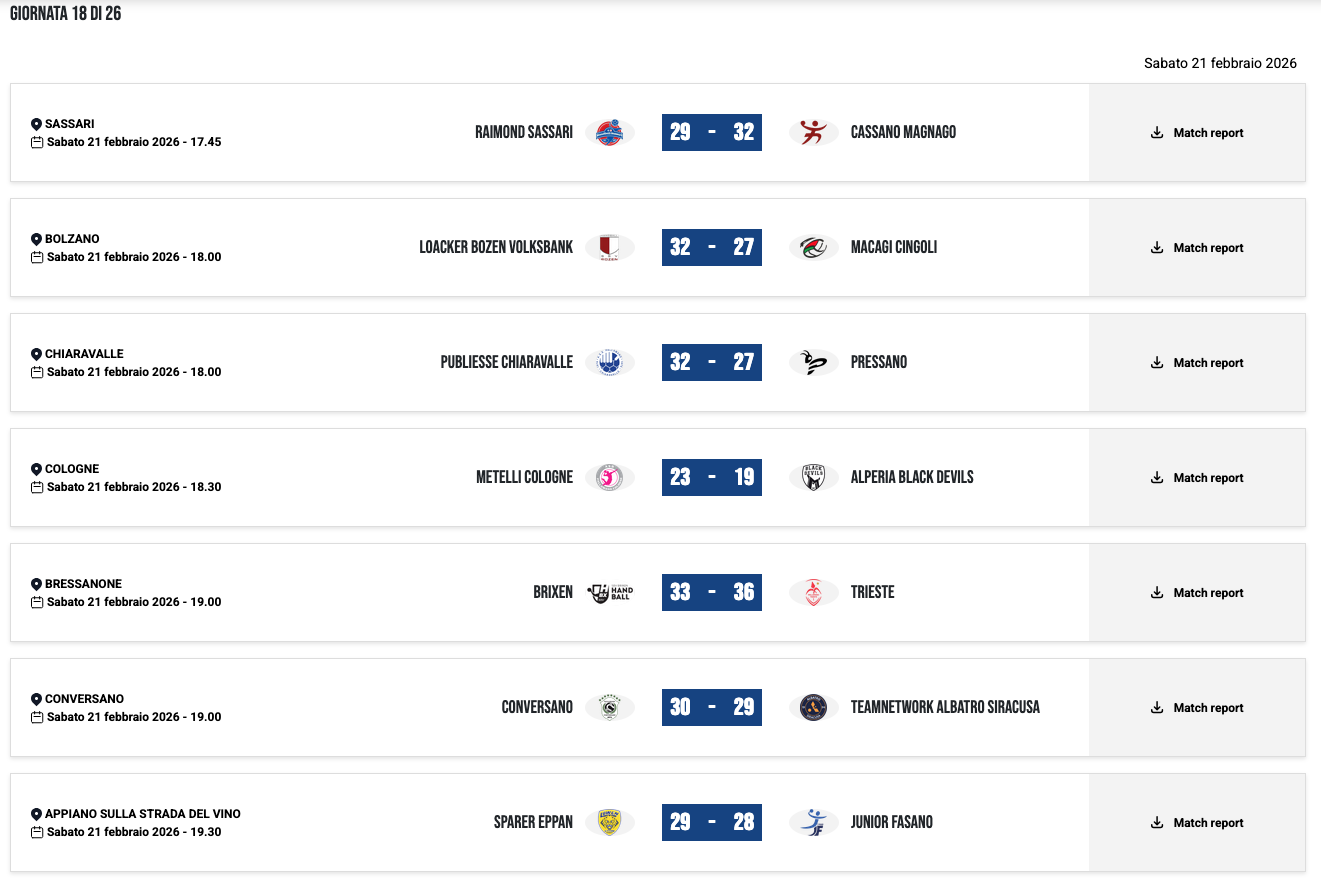Open the Pressano team name link

[879, 362]
